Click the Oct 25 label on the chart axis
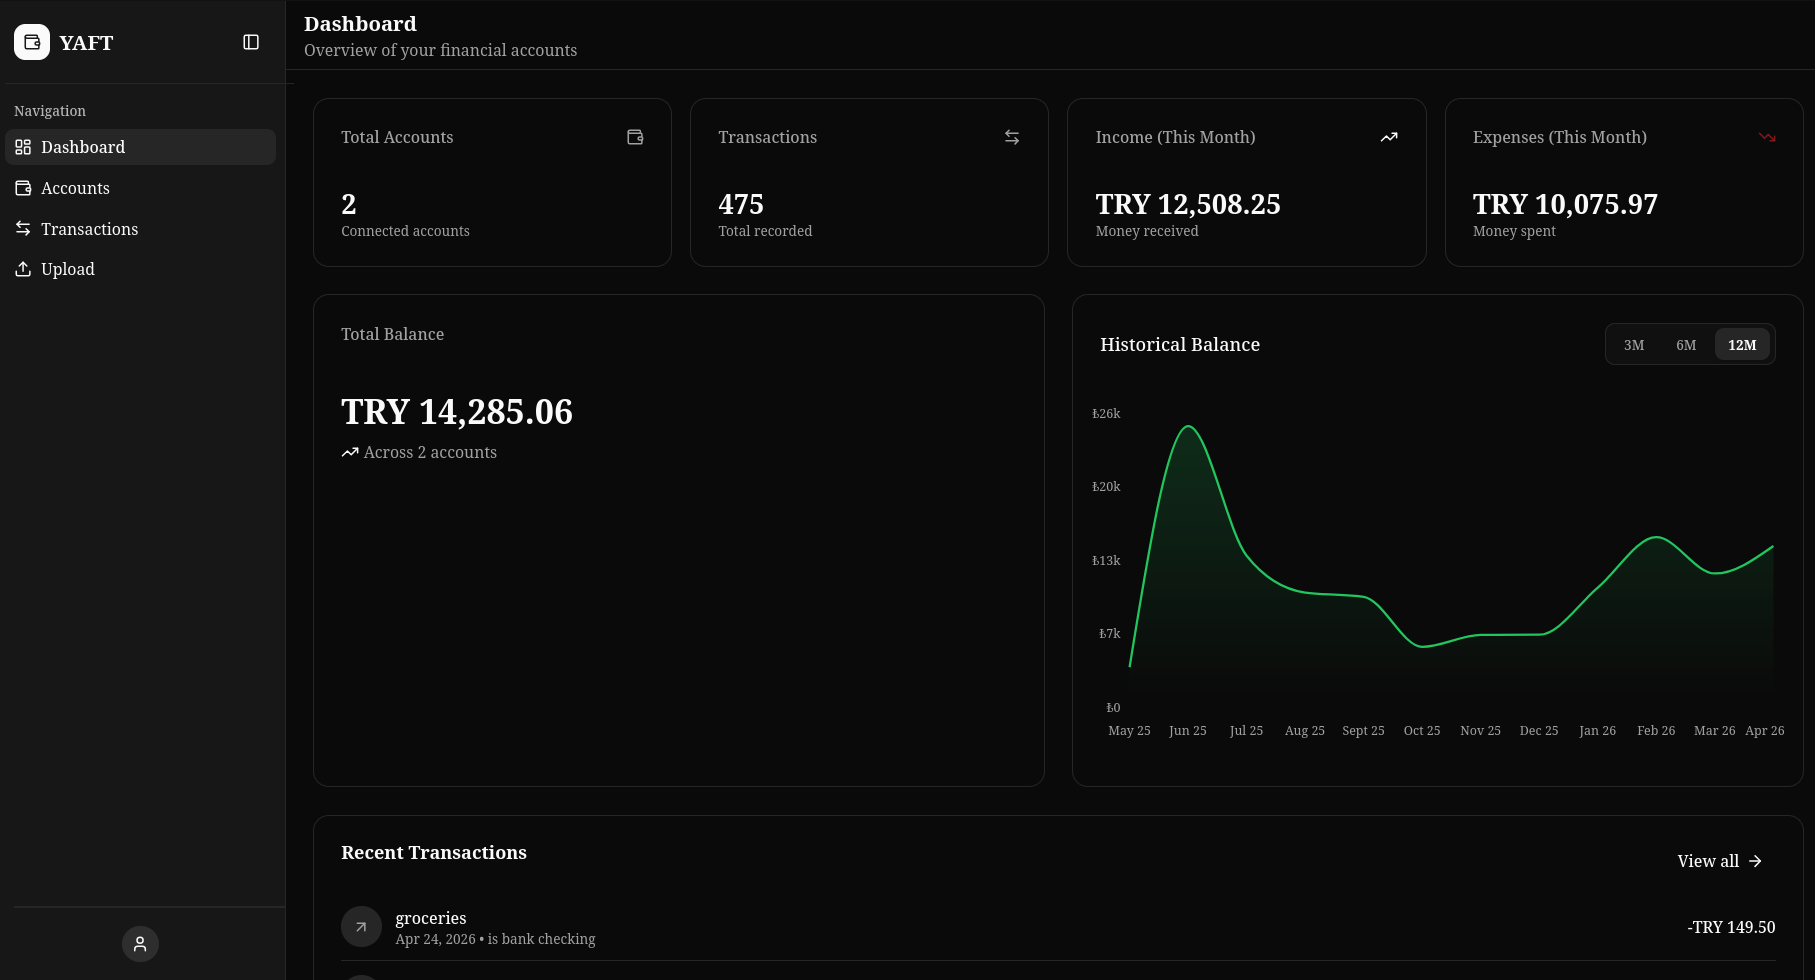 (x=1422, y=731)
